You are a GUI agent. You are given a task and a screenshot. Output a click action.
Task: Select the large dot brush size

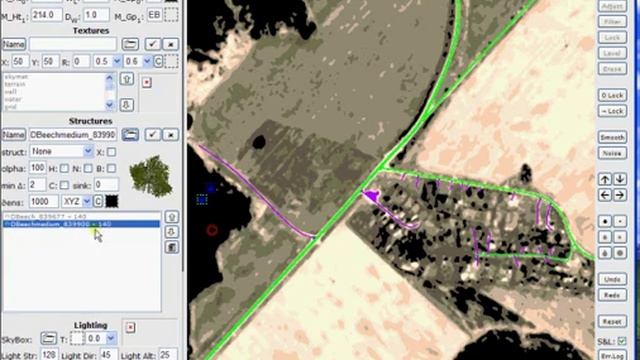click(x=605, y=221)
